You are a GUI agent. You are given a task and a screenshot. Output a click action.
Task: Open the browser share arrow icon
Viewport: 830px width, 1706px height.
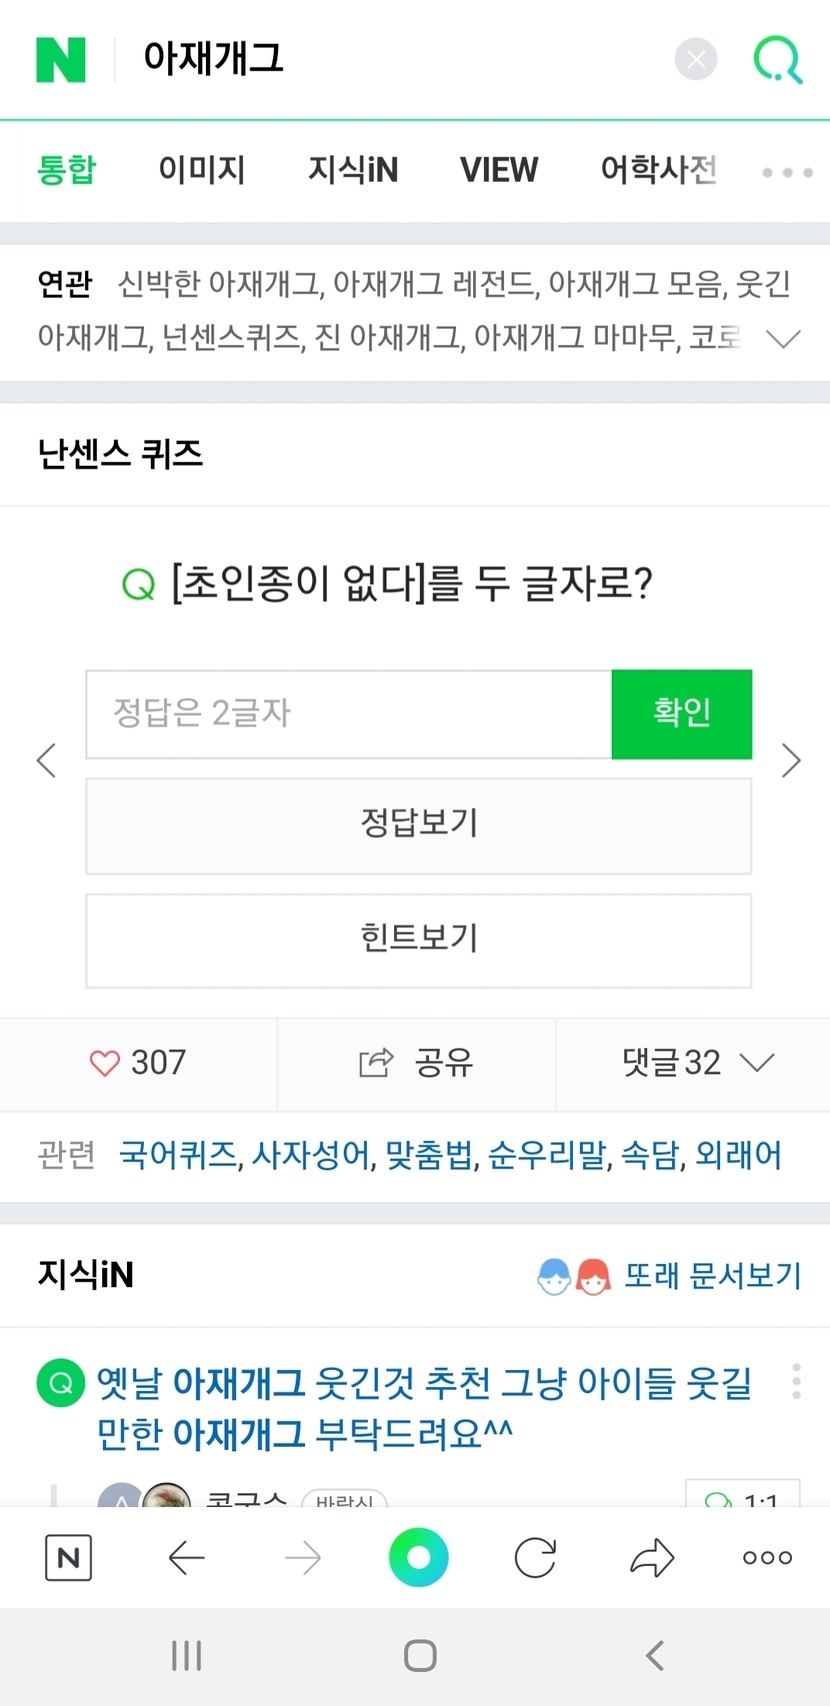[652, 1557]
